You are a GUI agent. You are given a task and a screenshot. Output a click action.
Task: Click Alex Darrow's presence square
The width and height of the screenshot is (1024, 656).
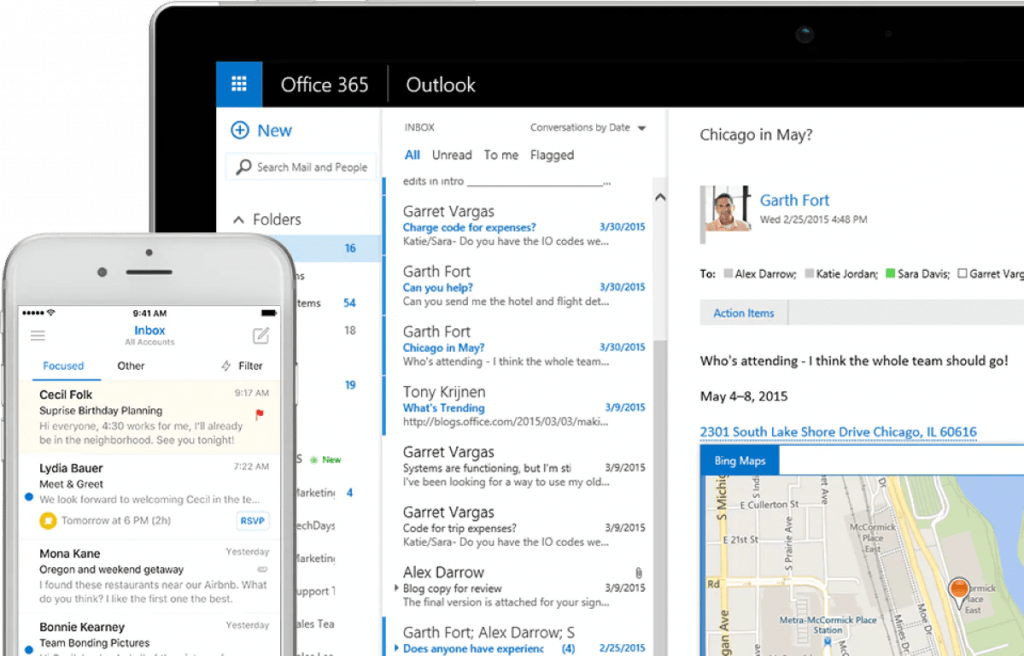[x=728, y=274]
